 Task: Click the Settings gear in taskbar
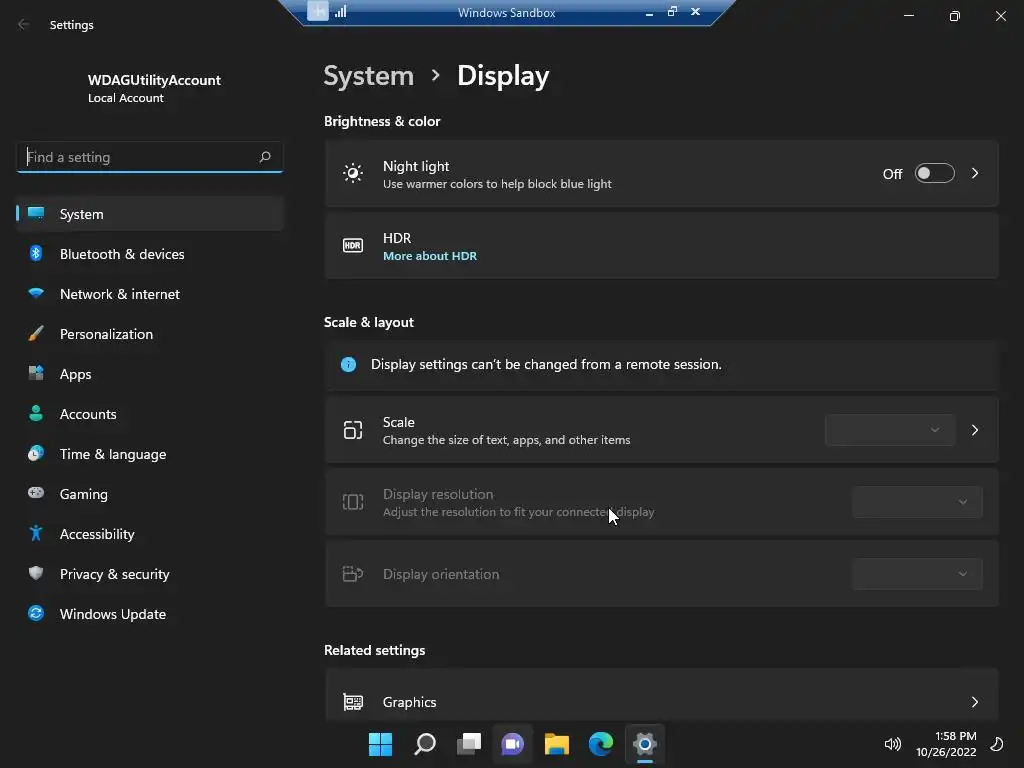tap(645, 744)
